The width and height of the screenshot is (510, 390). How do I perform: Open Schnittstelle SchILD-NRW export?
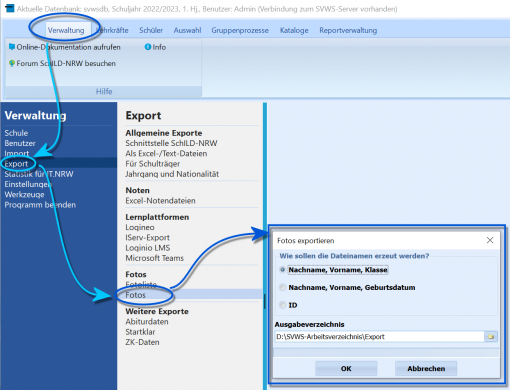coord(171,143)
